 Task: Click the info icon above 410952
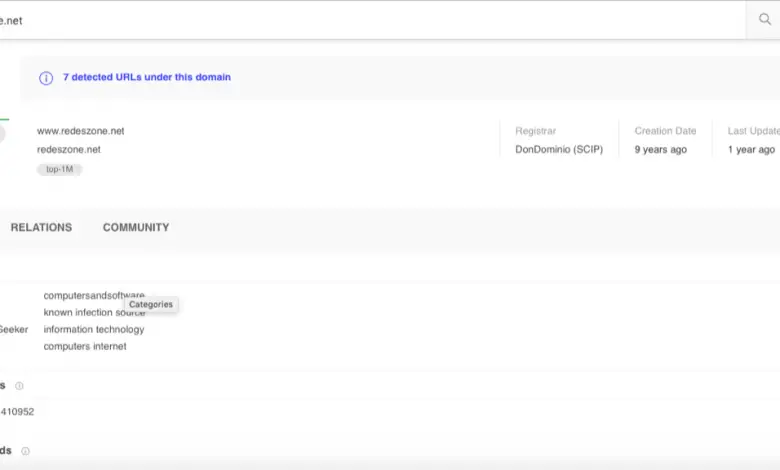point(19,386)
